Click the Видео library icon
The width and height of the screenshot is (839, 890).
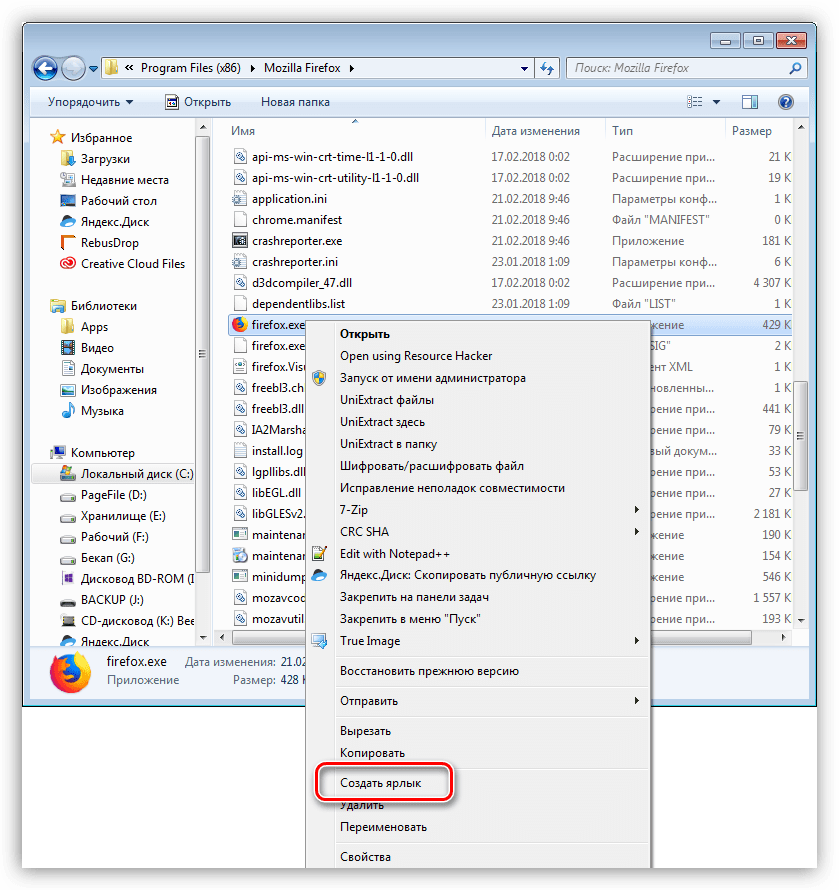coord(68,347)
